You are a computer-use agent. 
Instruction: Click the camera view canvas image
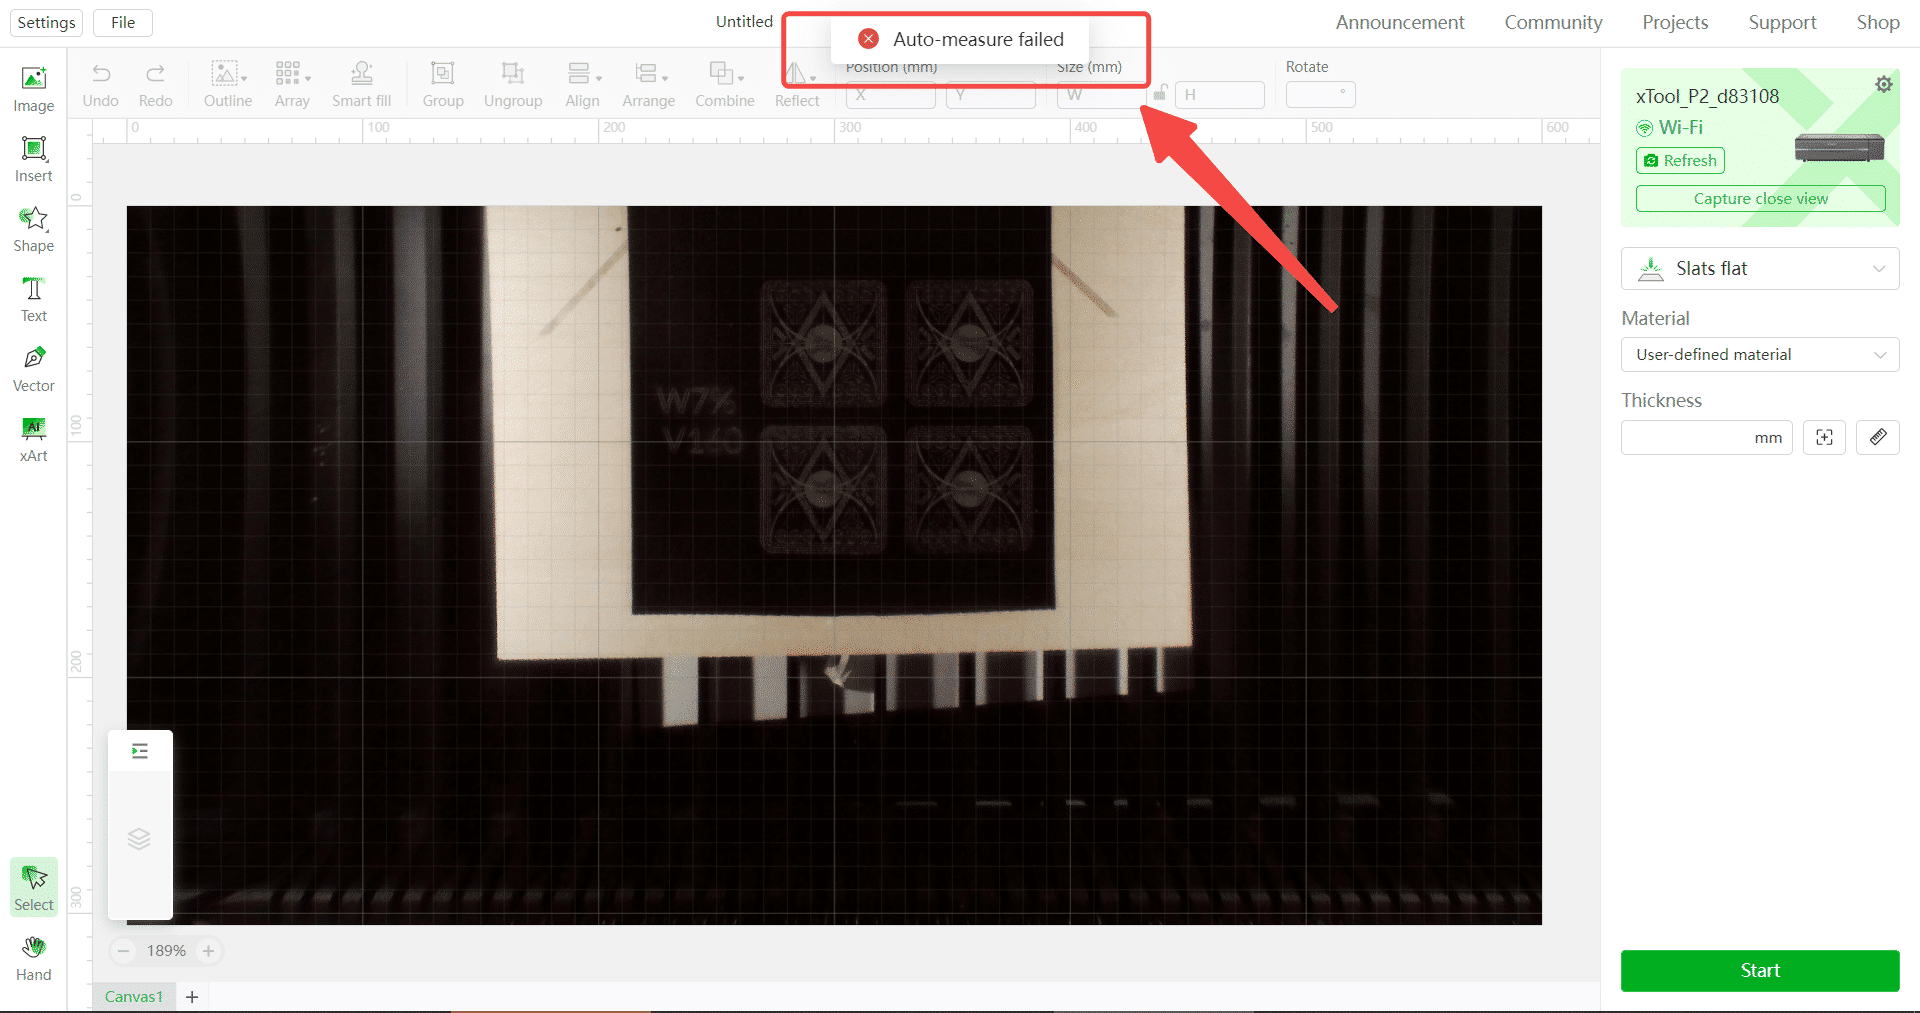tap(834, 565)
